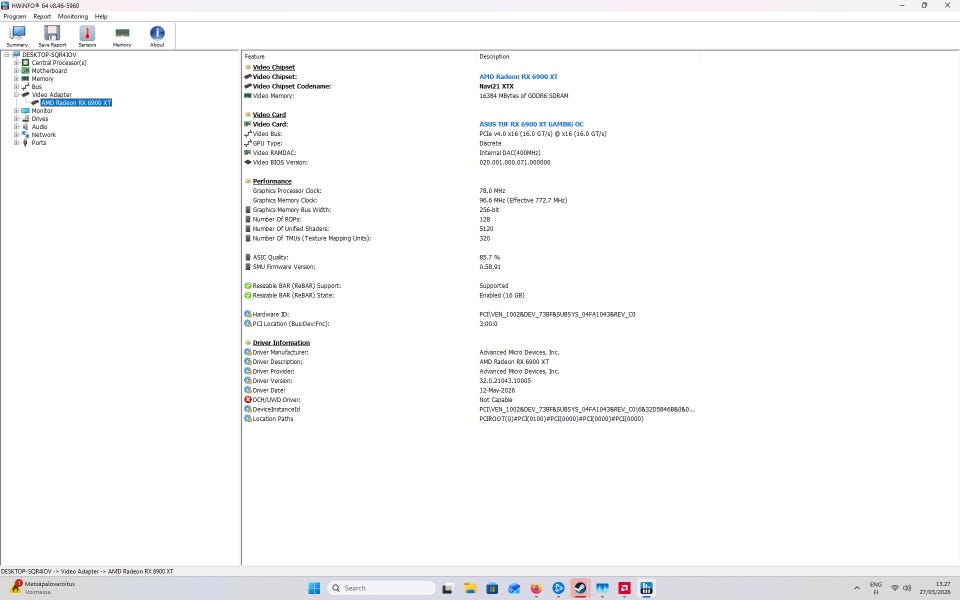Select the DESKTOP-SQR4I0V tree label
The width and height of the screenshot is (960, 600).
49,54
